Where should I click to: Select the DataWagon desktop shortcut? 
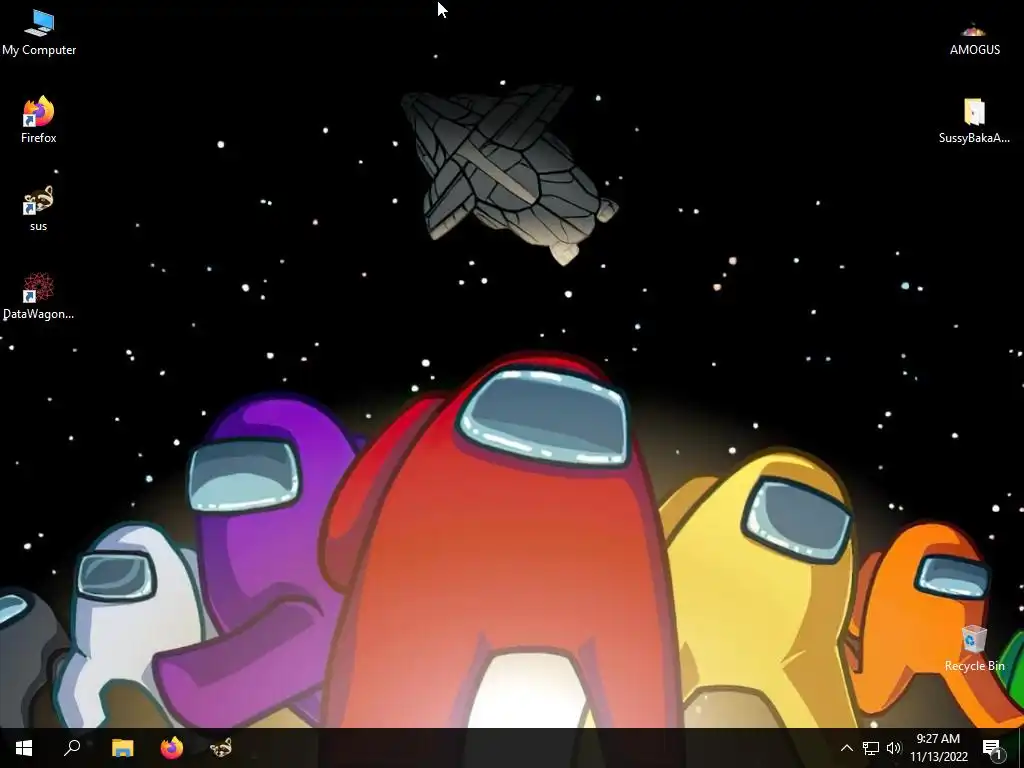point(39,296)
